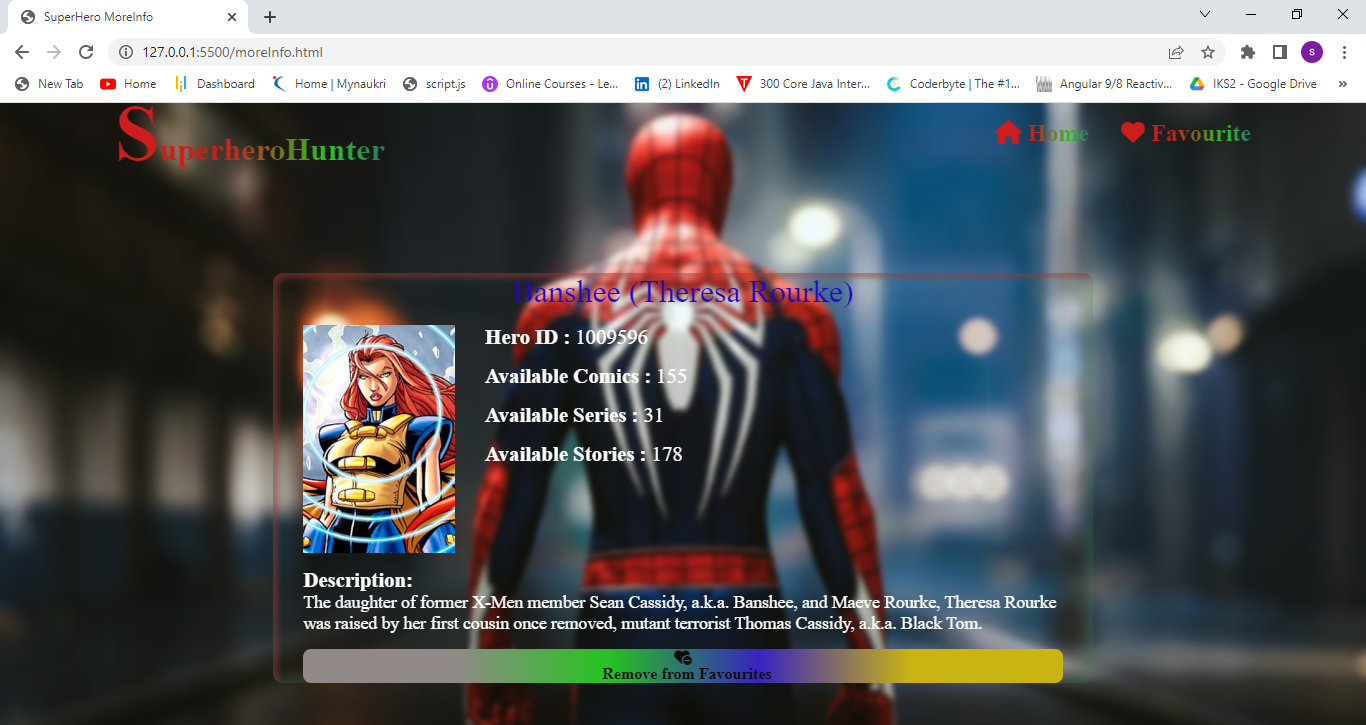Click the script.js bookmark icon

pyautogui.click(x=410, y=84)
